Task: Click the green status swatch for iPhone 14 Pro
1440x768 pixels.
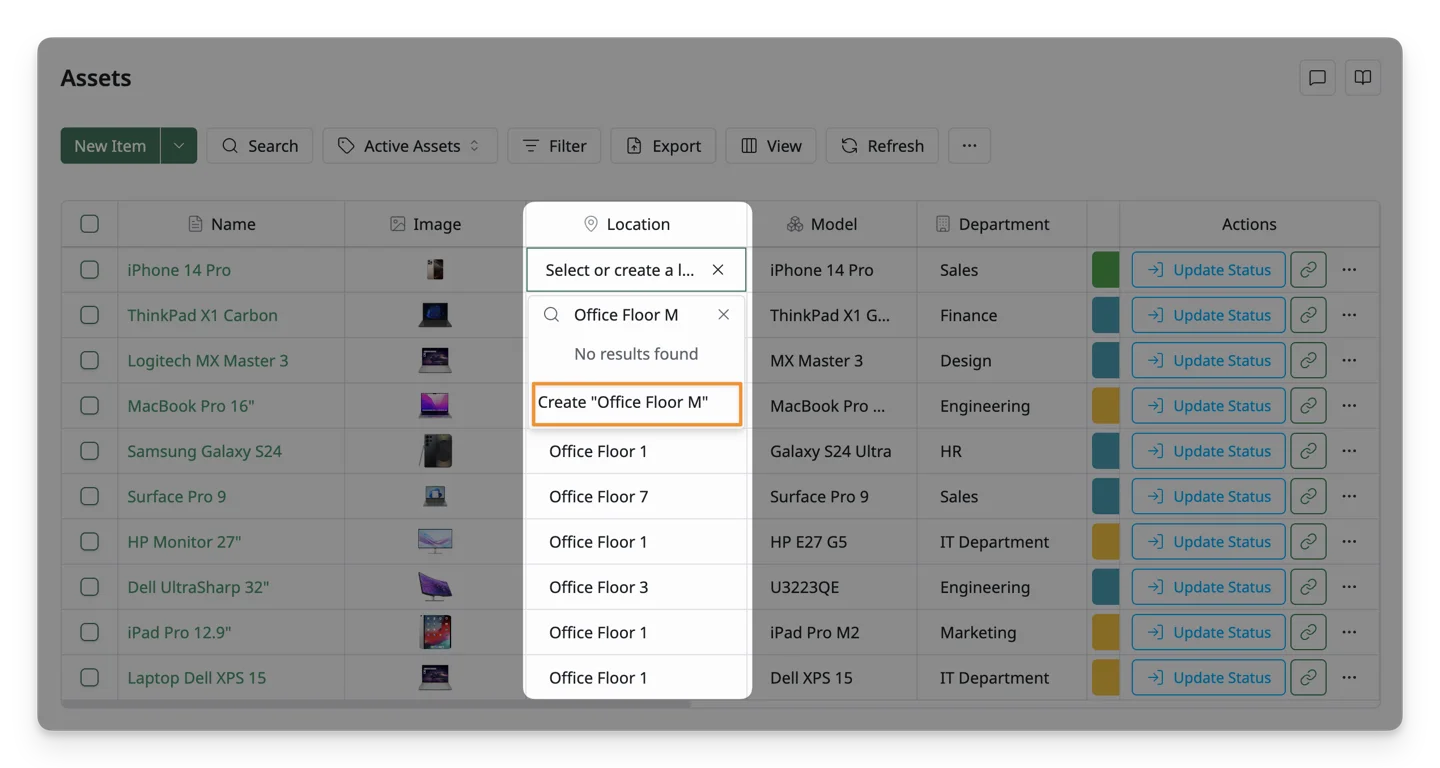Action: click(1105, 270)
